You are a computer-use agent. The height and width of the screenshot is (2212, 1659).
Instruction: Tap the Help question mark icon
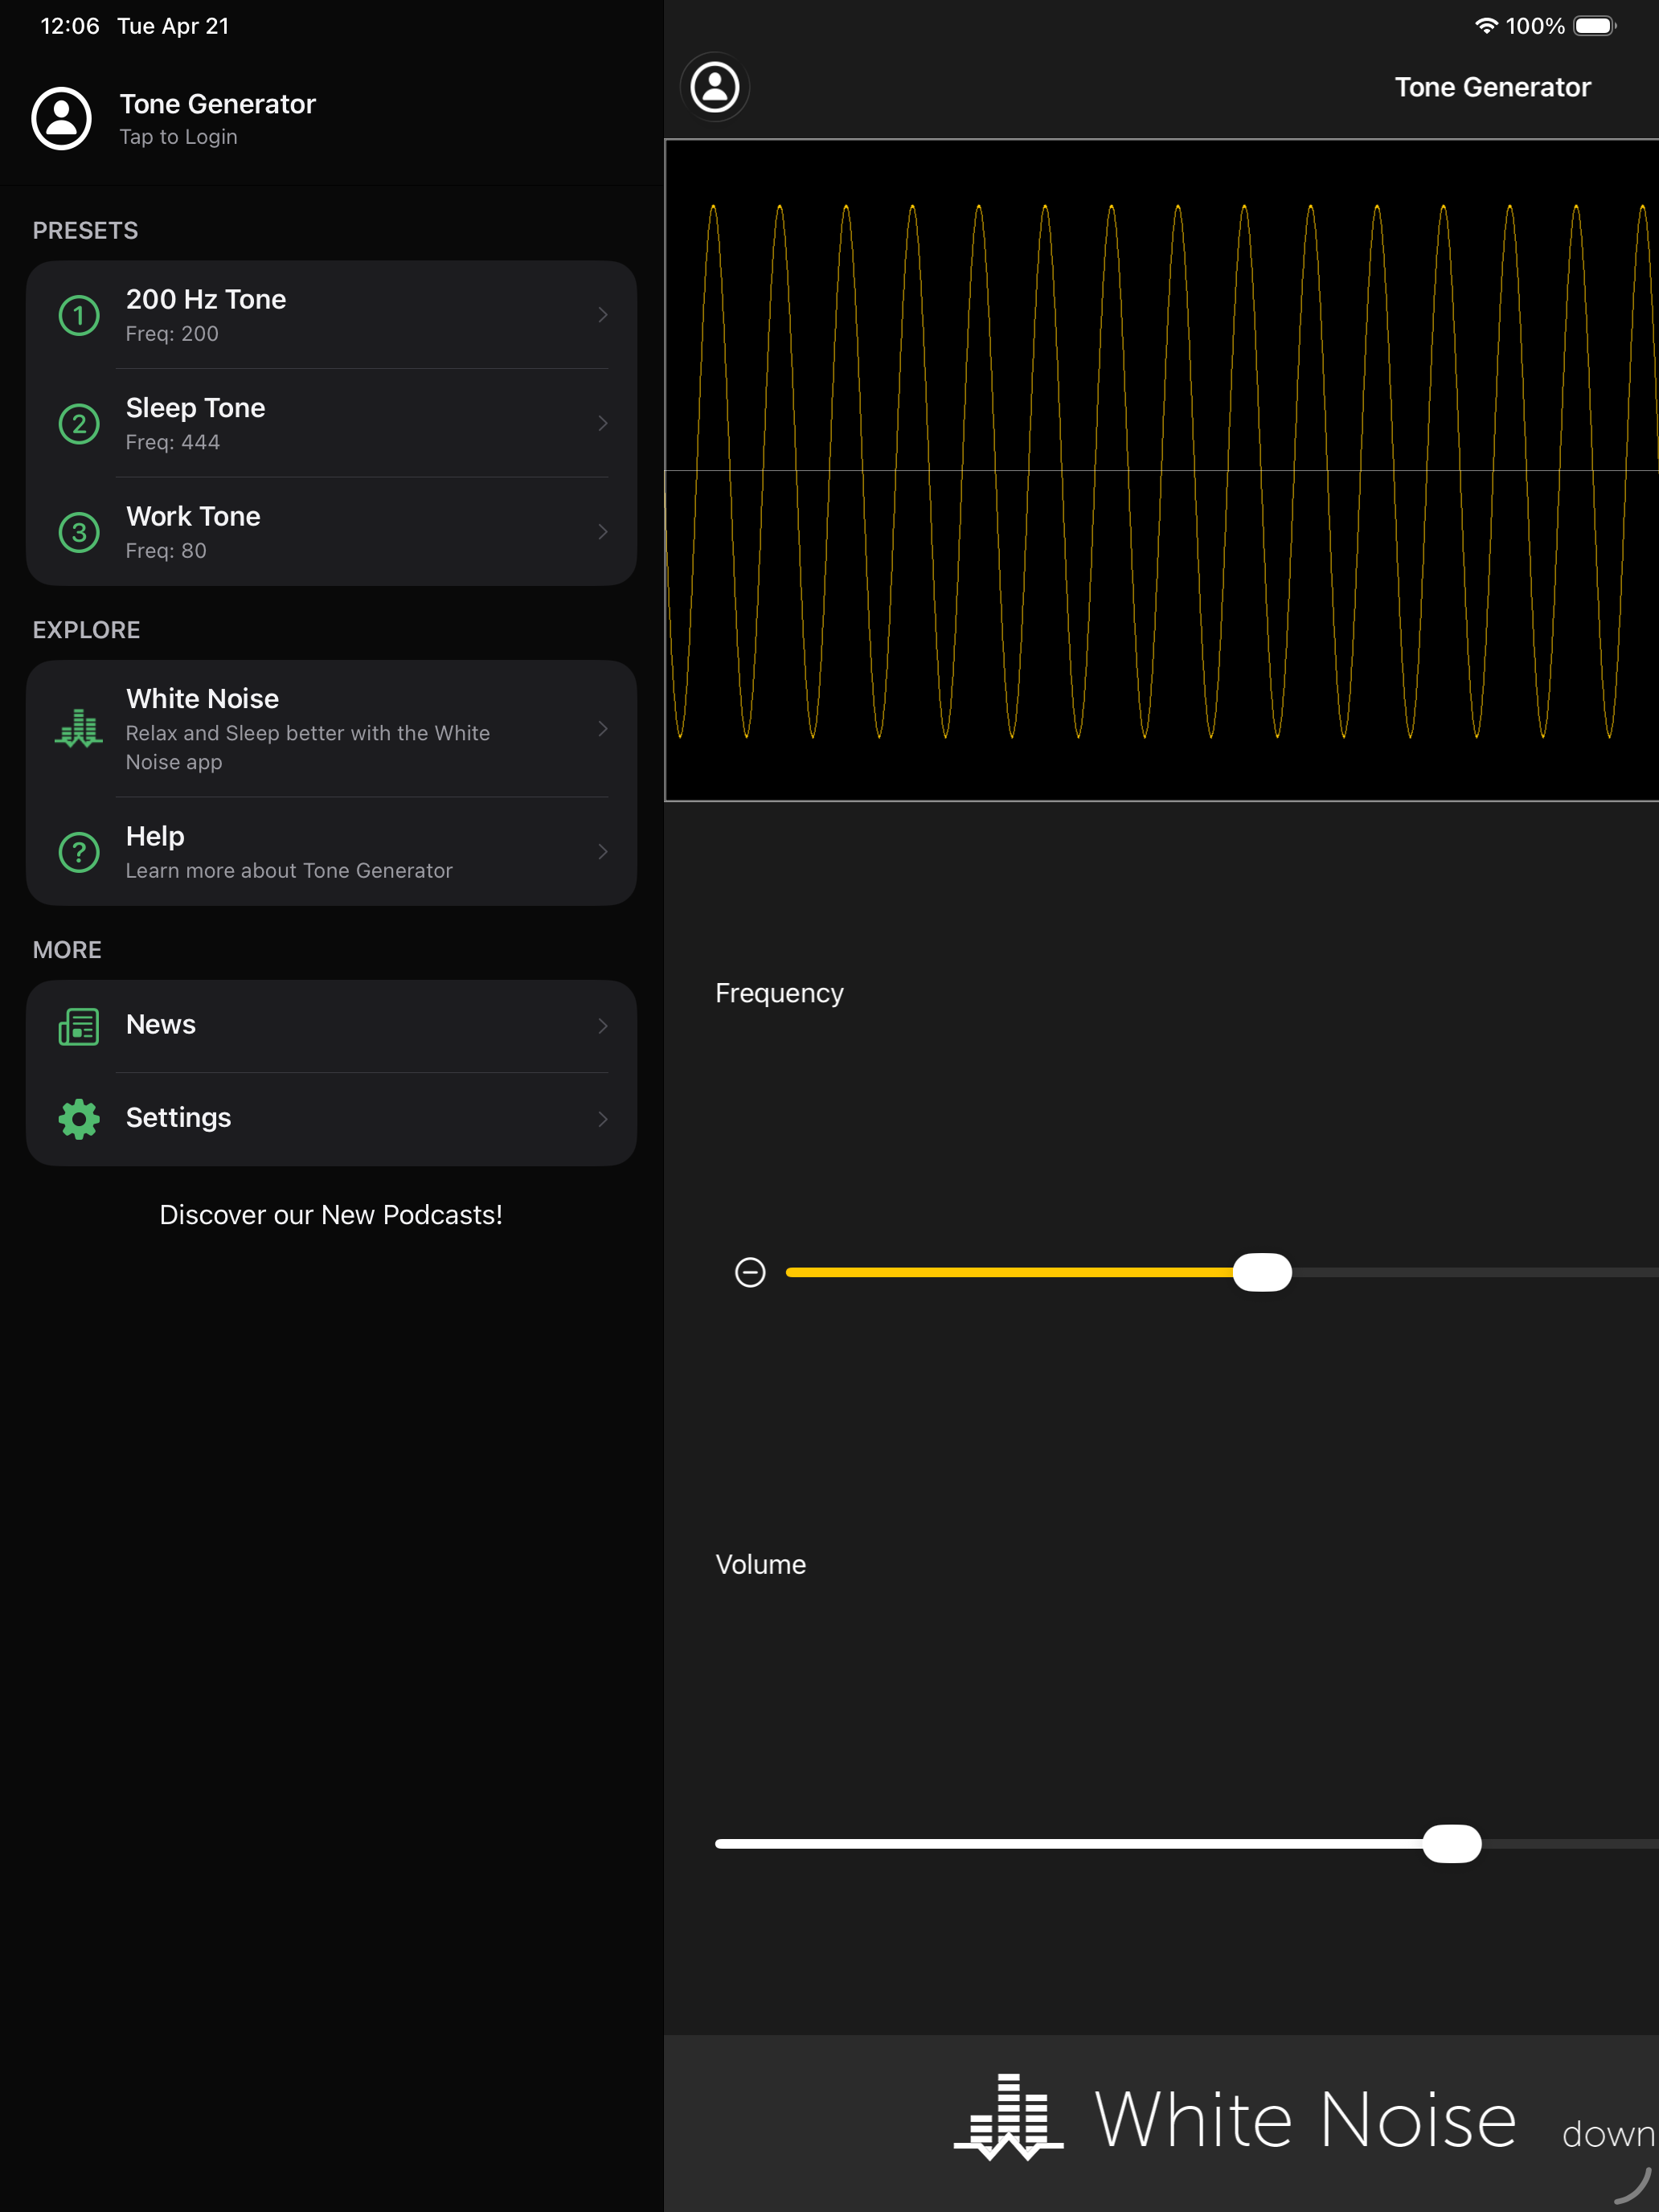[x=79, y=852]
